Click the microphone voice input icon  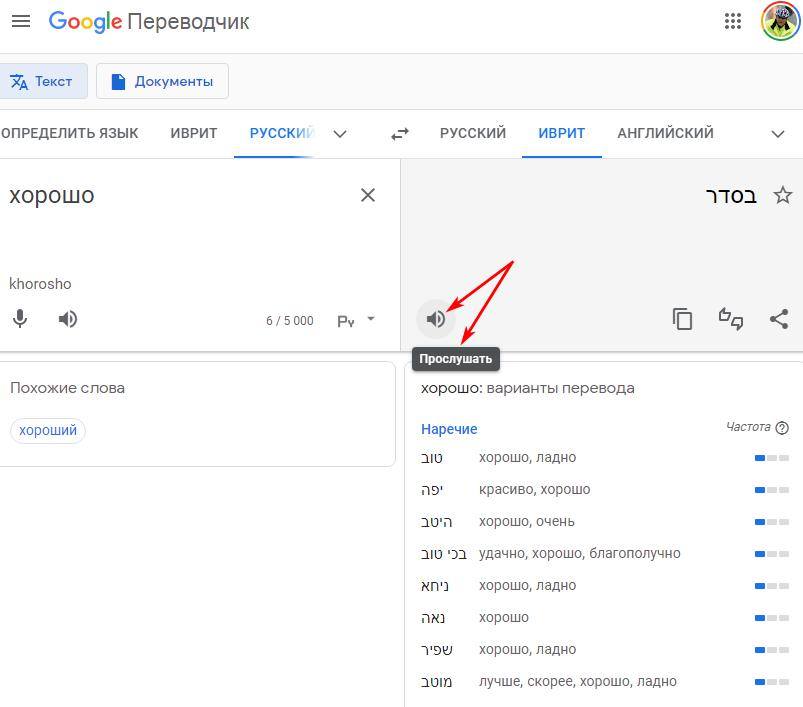click(x=20, y=319)
